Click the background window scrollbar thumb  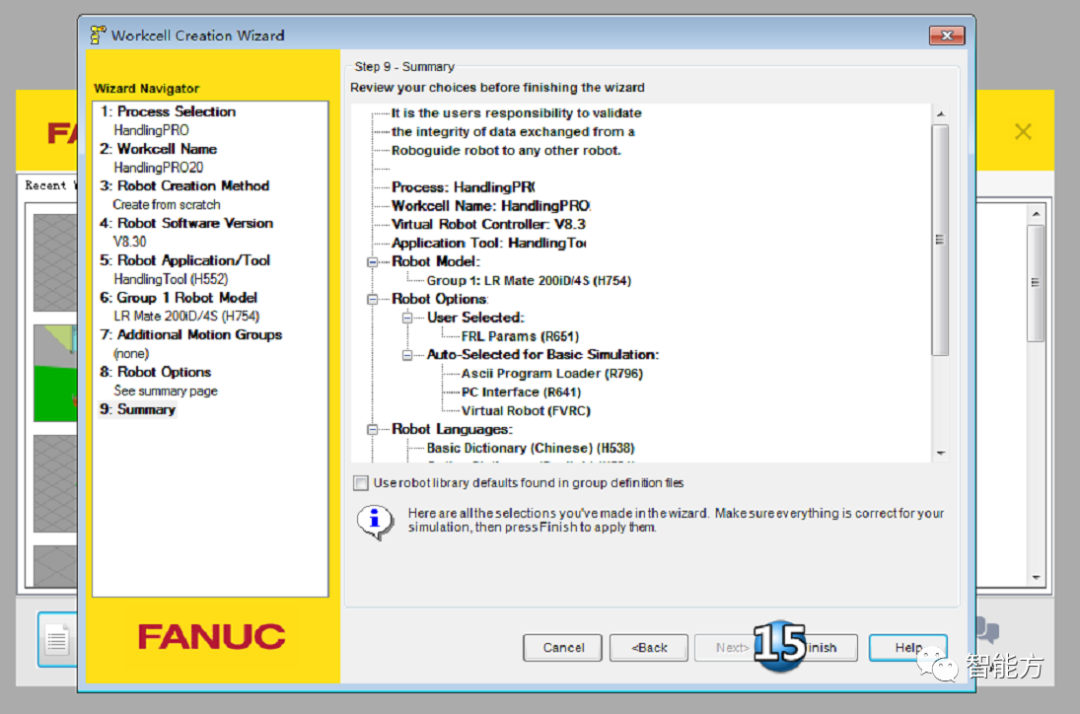point(1036,283)
